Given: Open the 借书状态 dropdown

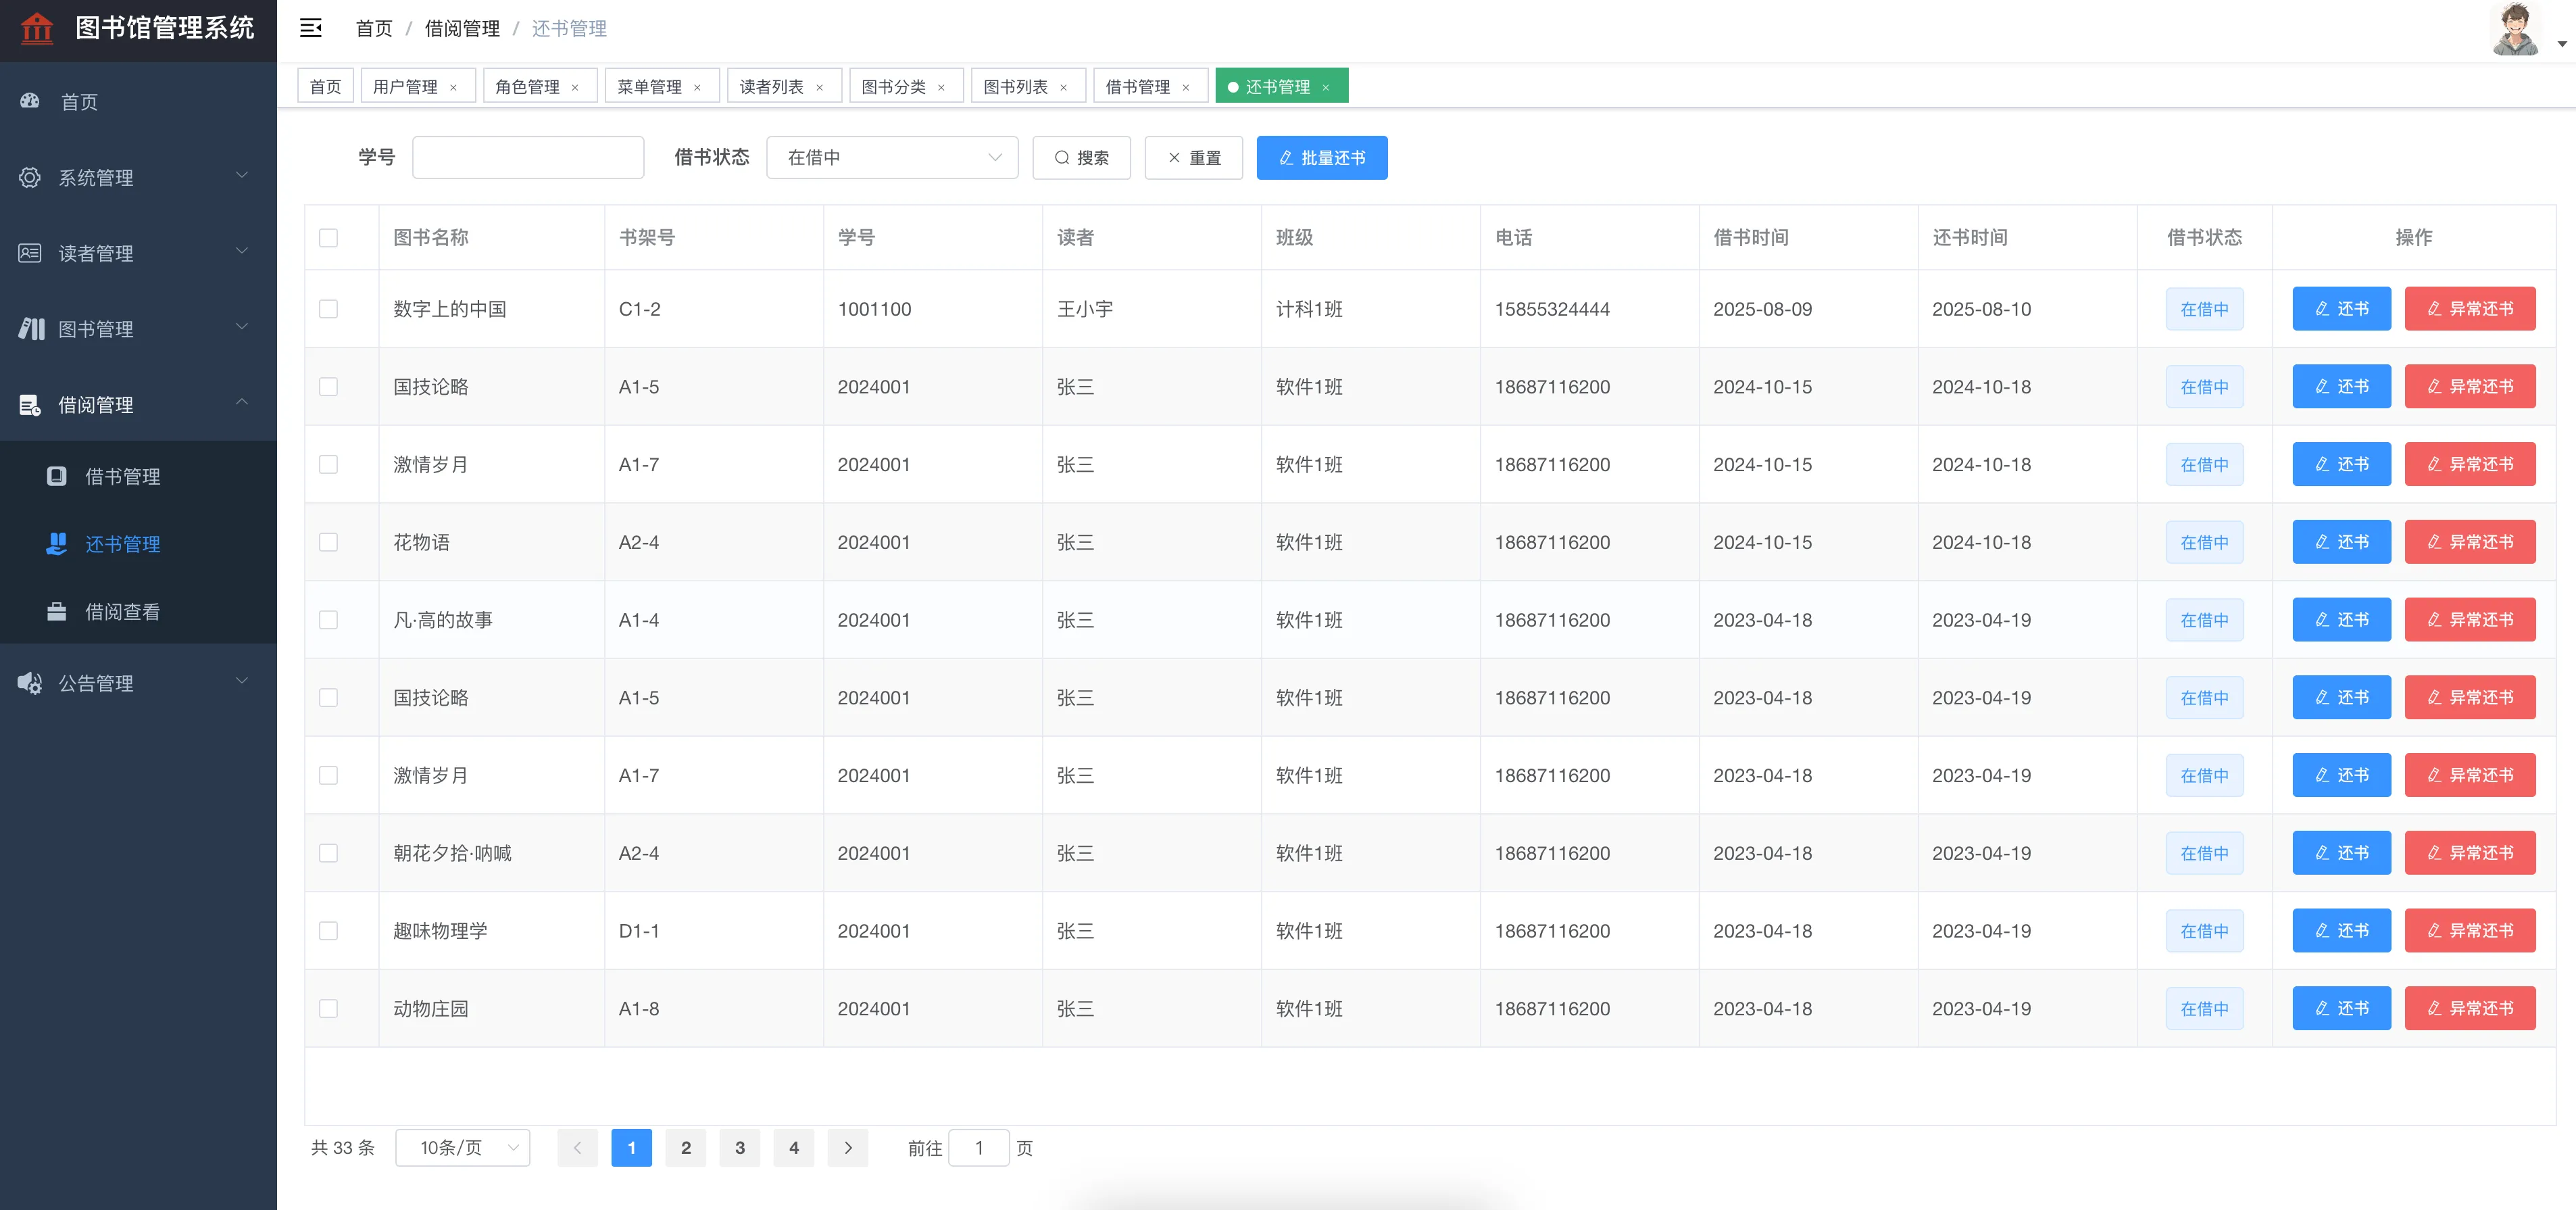Looking at the screenshot, I should tap(892, 158).
